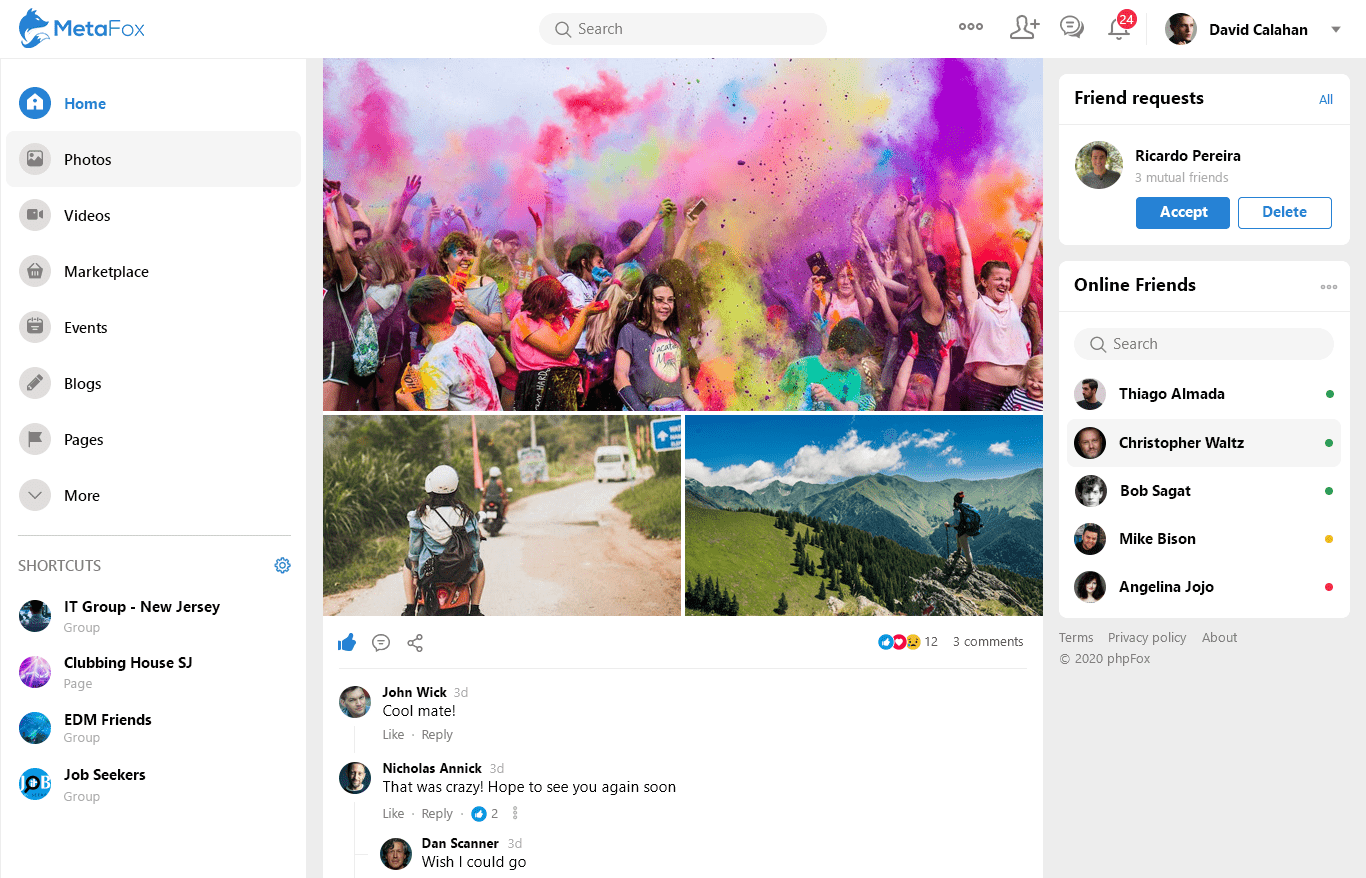Viewport: 1366px width, 878px height.
Task: Click the friend requests icon in header
Action: [1024, 28]
